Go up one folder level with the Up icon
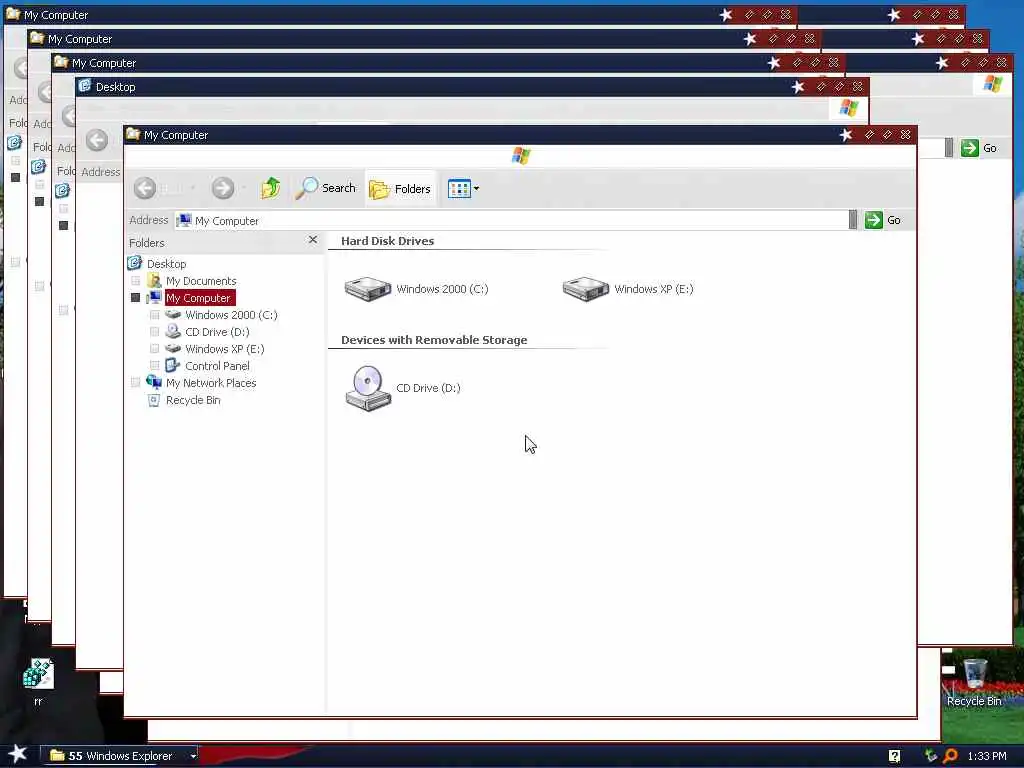1024x768 pixels. tap(270, 188)
